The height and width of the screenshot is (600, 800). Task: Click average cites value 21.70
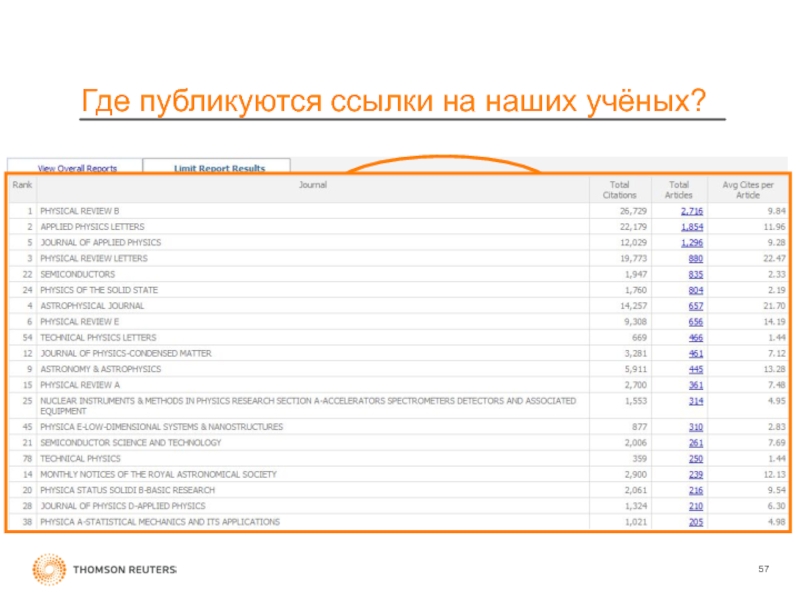(774, 306)
